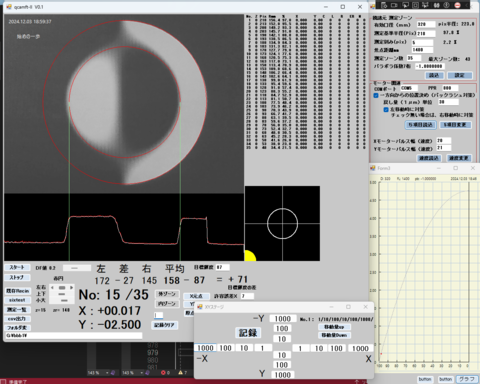Click the 許容誤差X input field

coord(247,296)
